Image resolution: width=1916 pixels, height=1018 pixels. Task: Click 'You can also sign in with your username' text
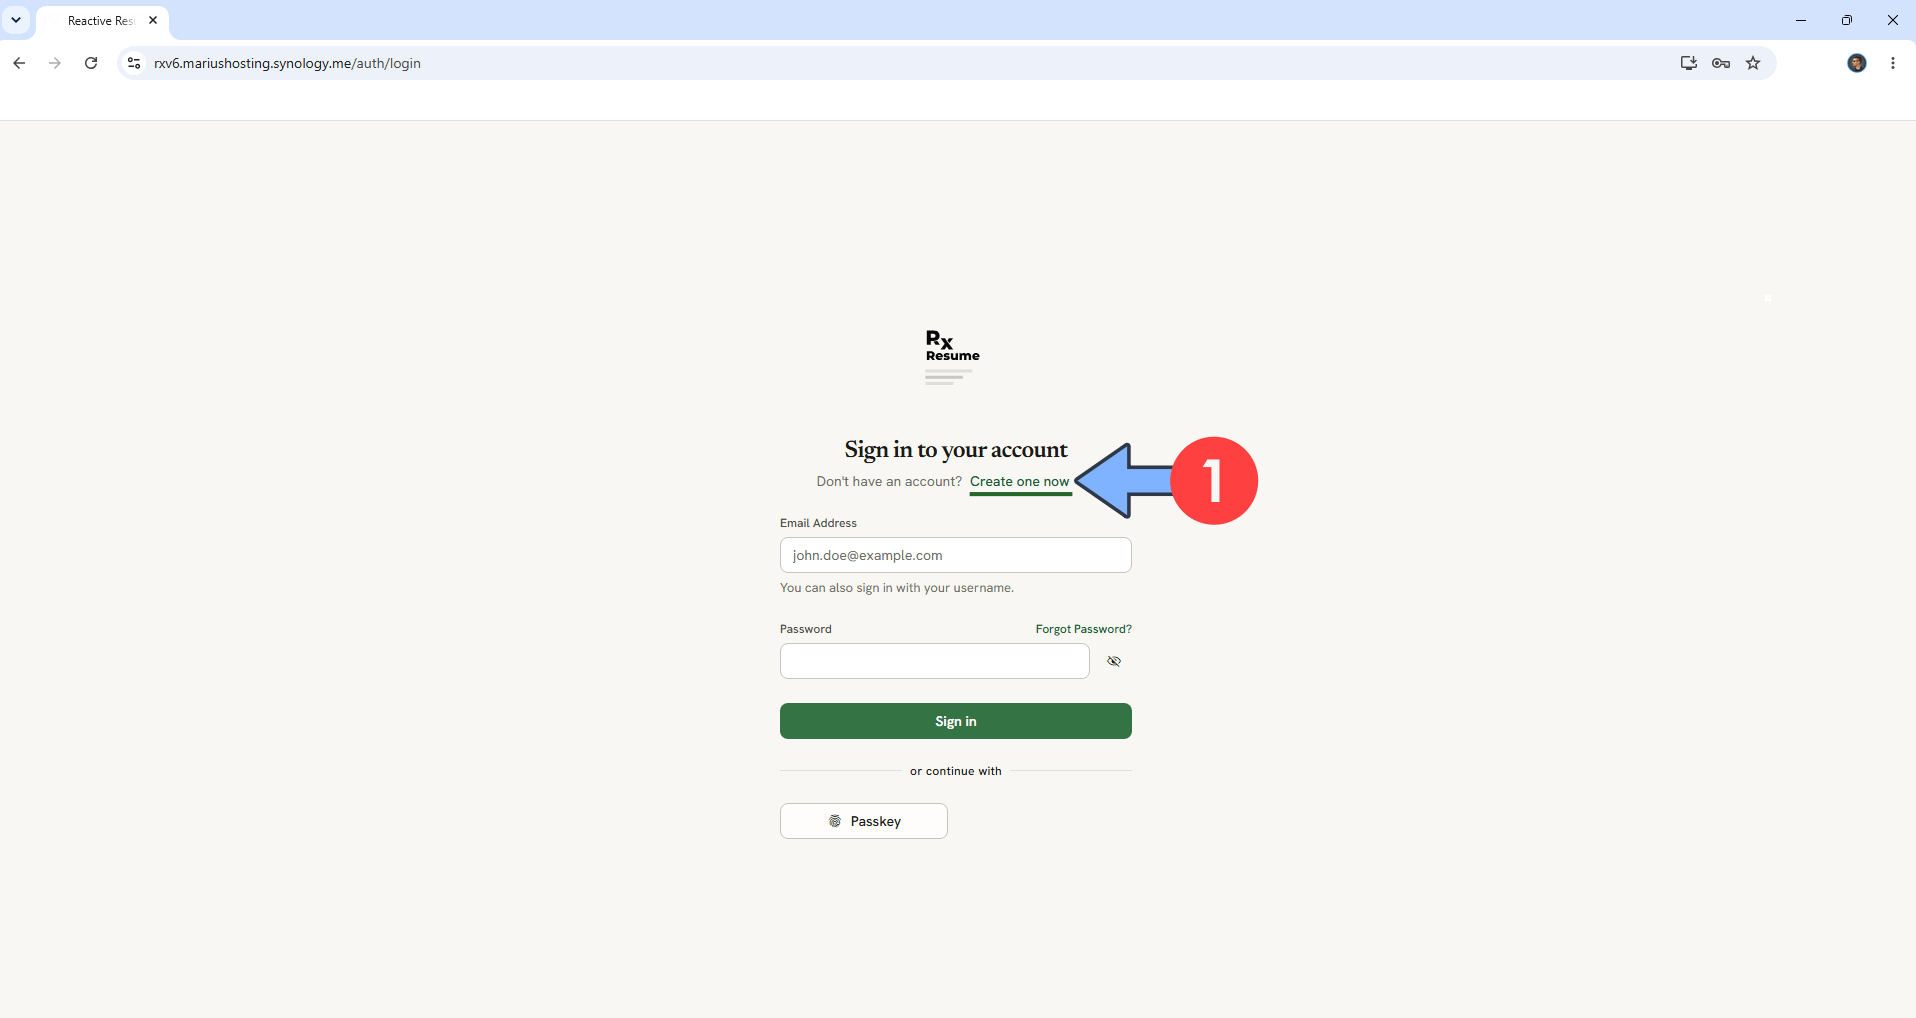(x=897, y=588)
